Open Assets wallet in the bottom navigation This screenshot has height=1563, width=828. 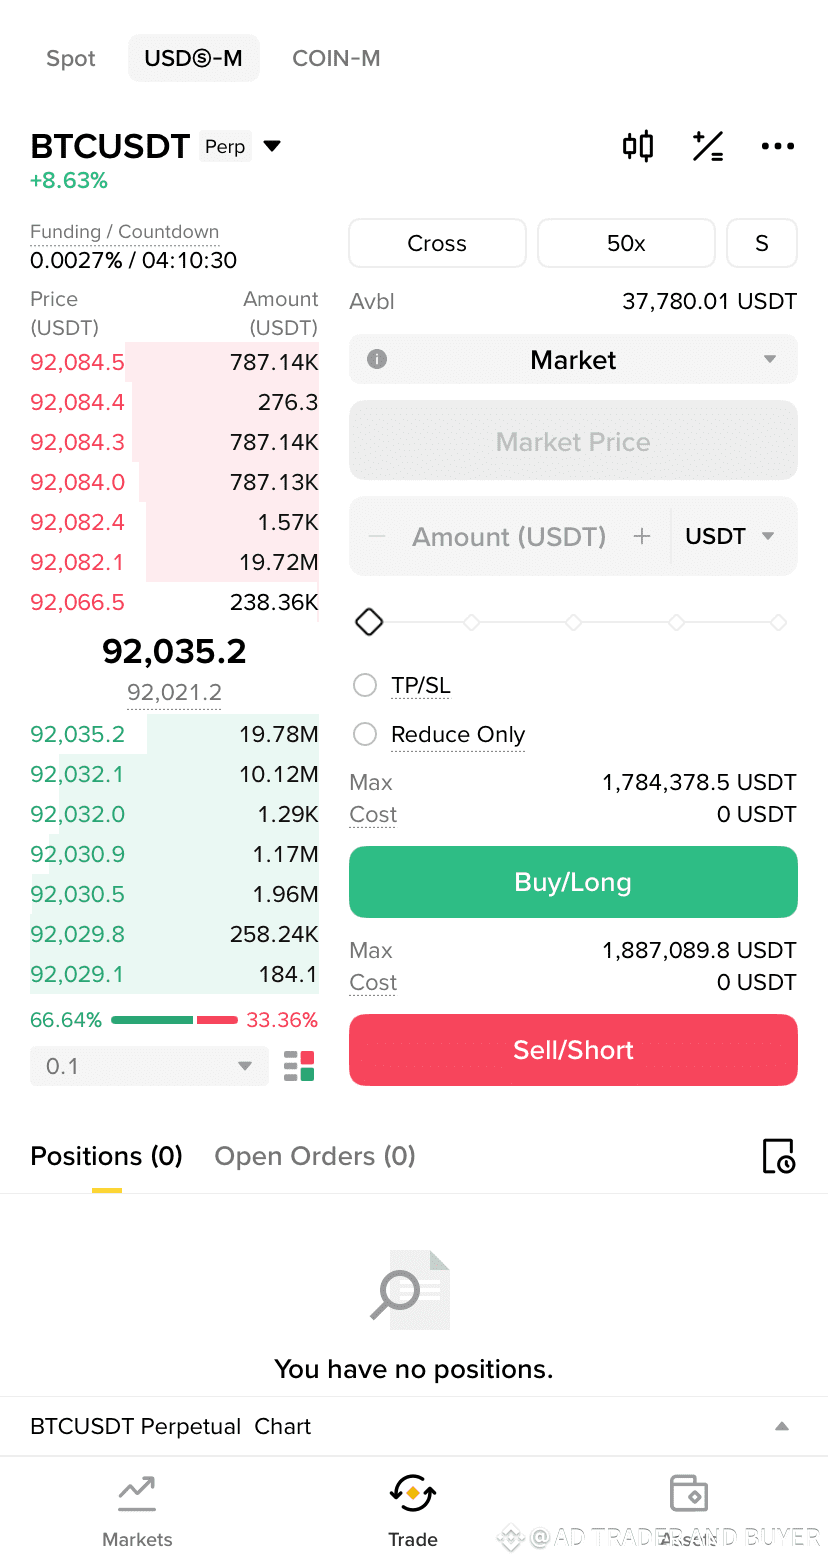[x=688, y=1512]
